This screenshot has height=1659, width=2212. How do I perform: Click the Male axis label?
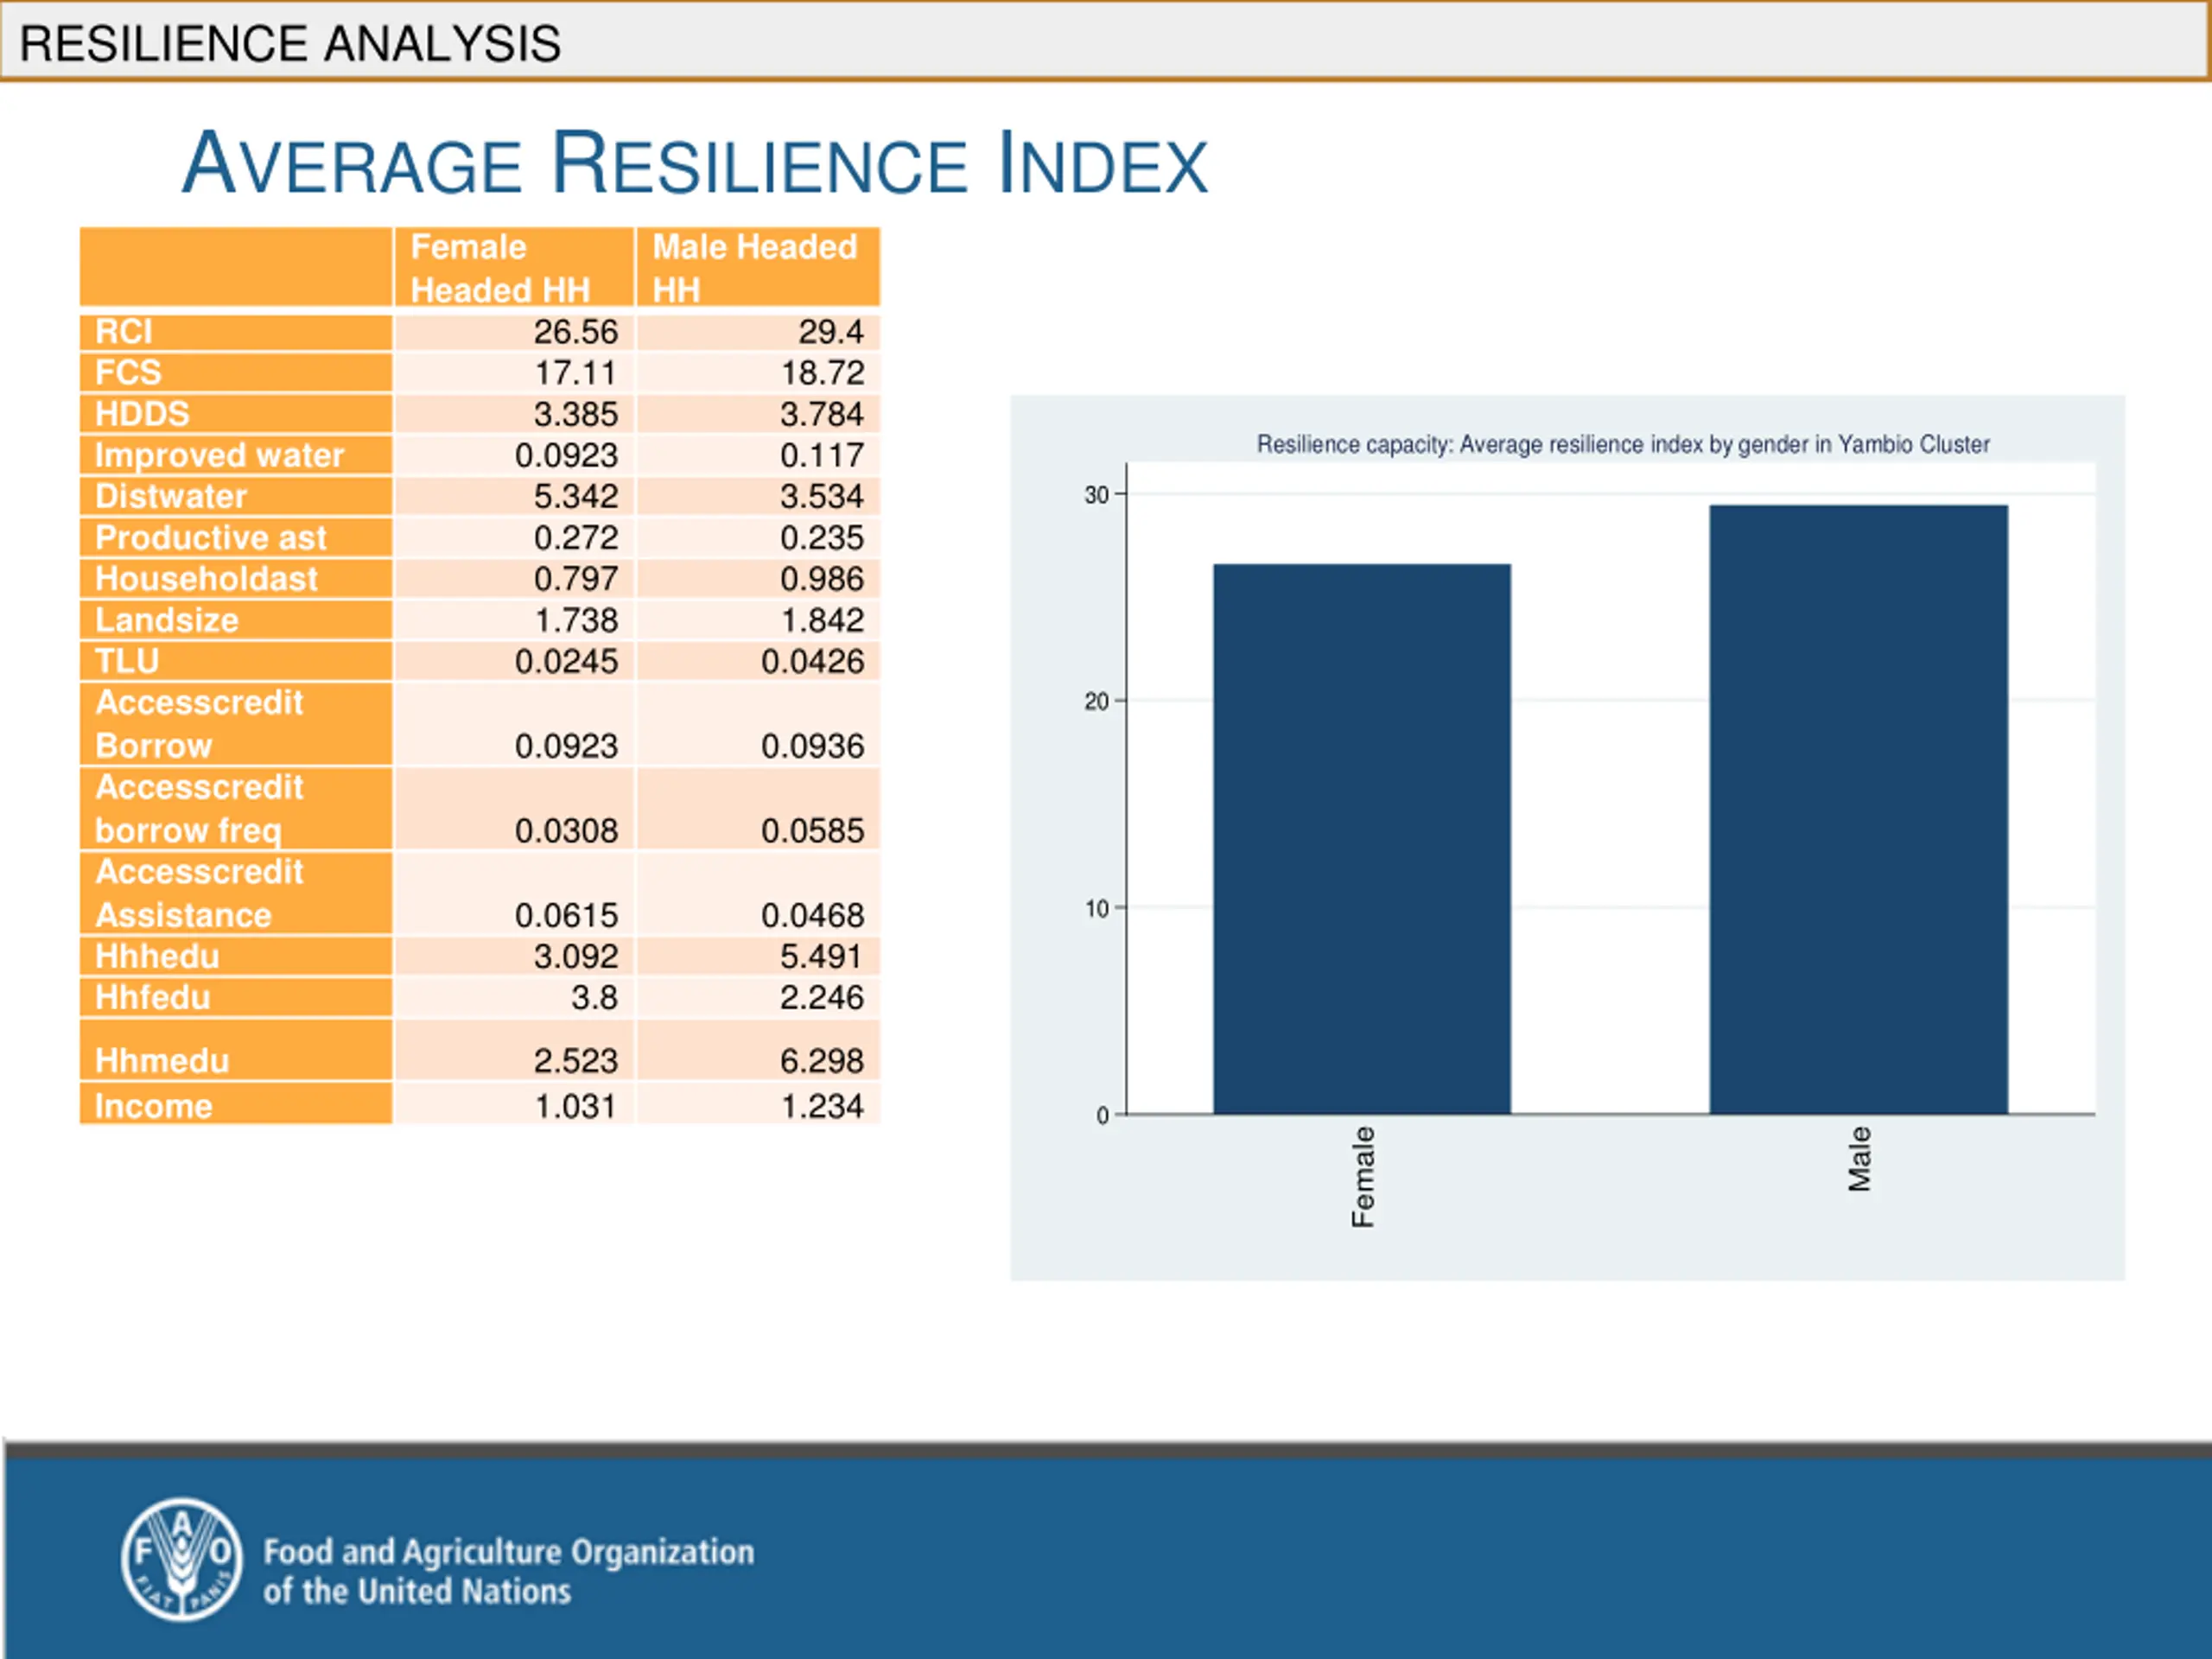click(x=1859, y=1159)
